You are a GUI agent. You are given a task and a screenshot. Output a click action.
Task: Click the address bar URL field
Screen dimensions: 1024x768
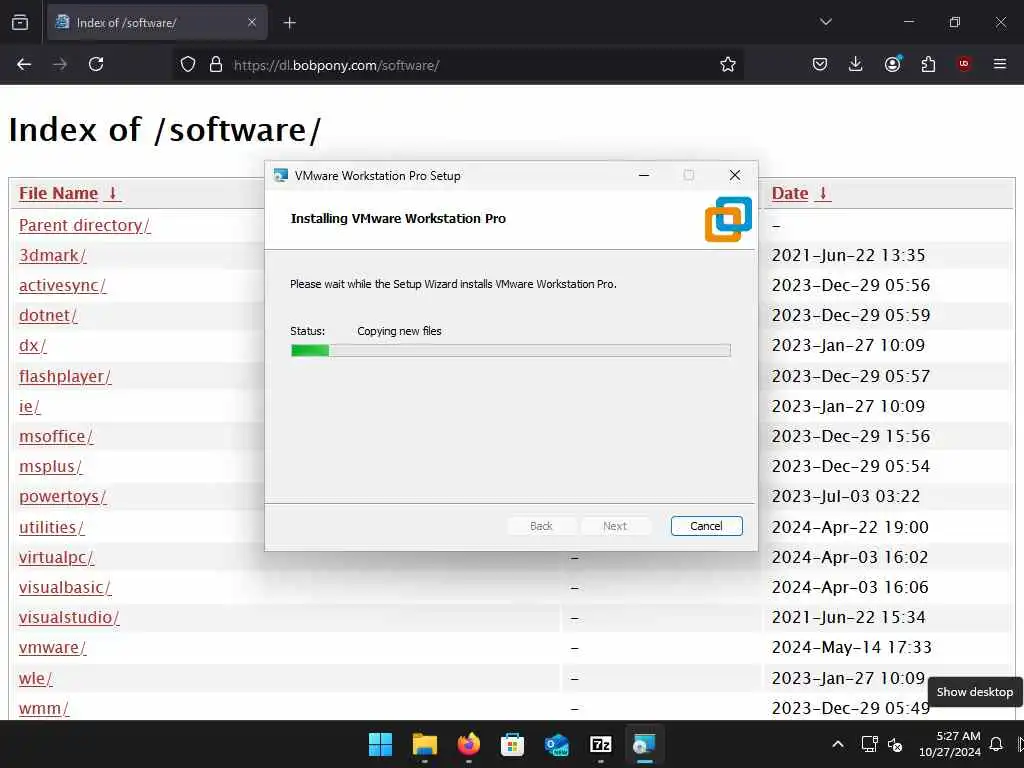[x=457, y=65]
